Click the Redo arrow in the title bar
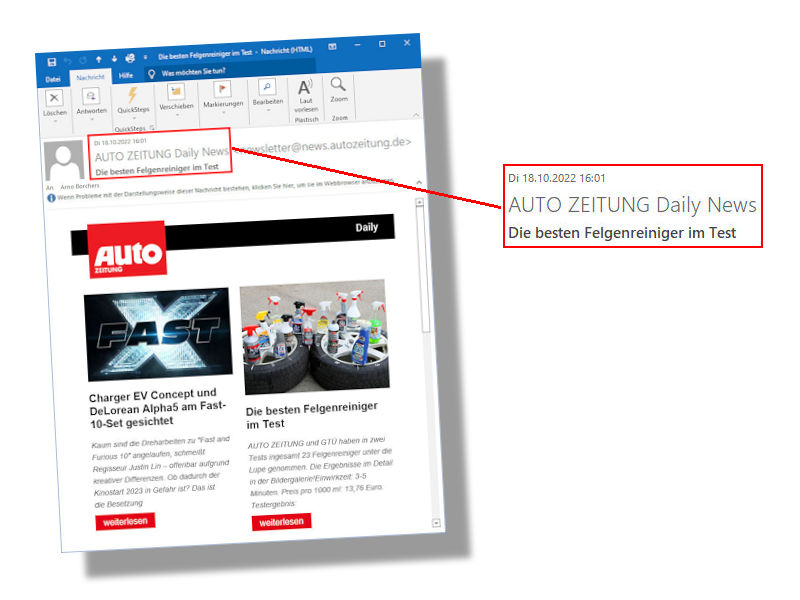The width and height of the screenshot is (800, 600). pyautogui.click(x=83, y=61)
